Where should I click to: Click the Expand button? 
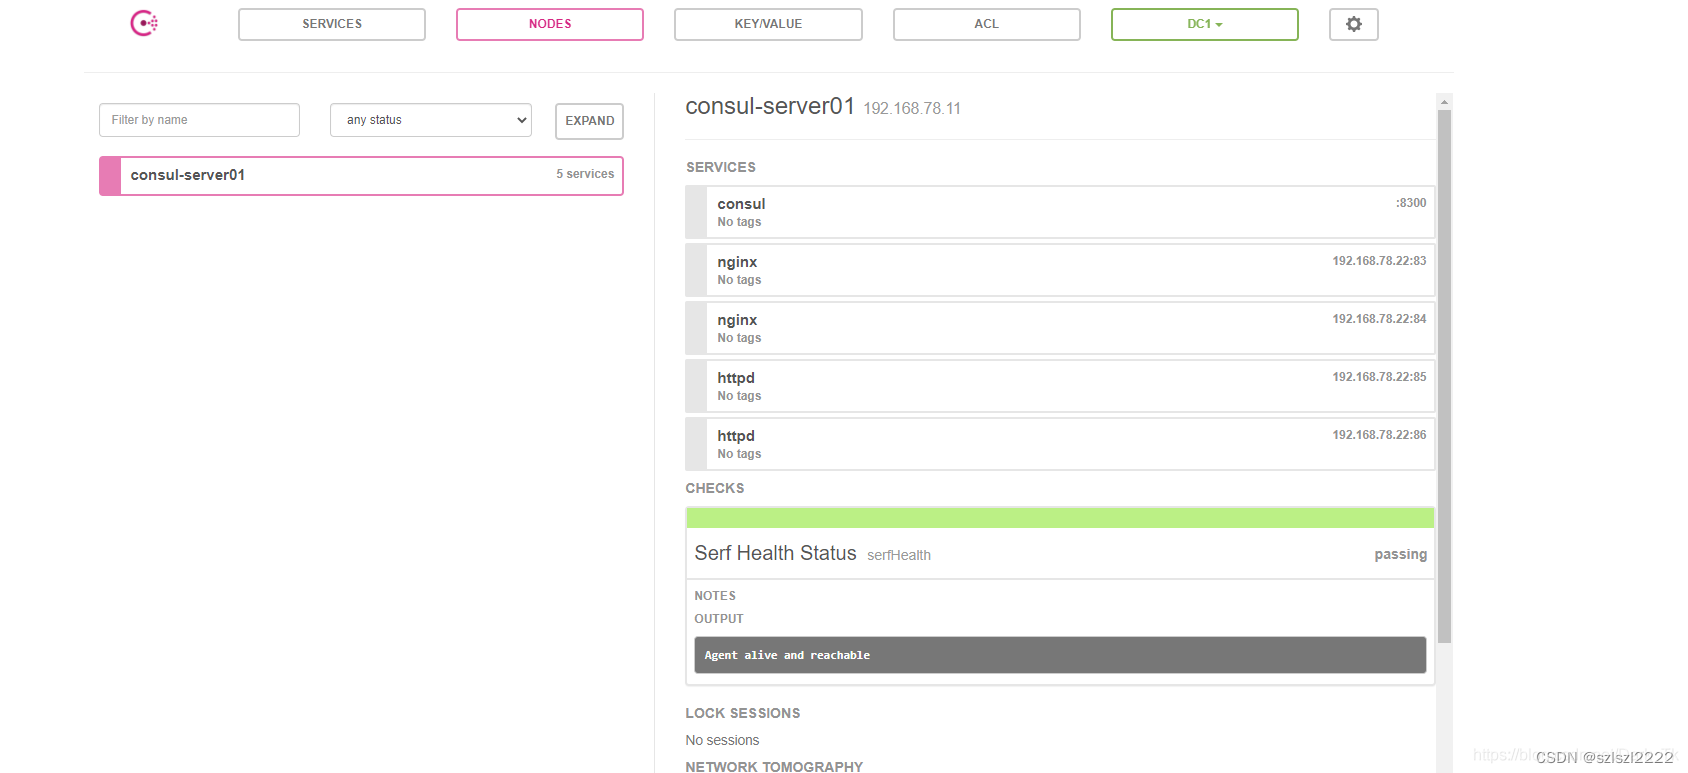coord(590,121)
